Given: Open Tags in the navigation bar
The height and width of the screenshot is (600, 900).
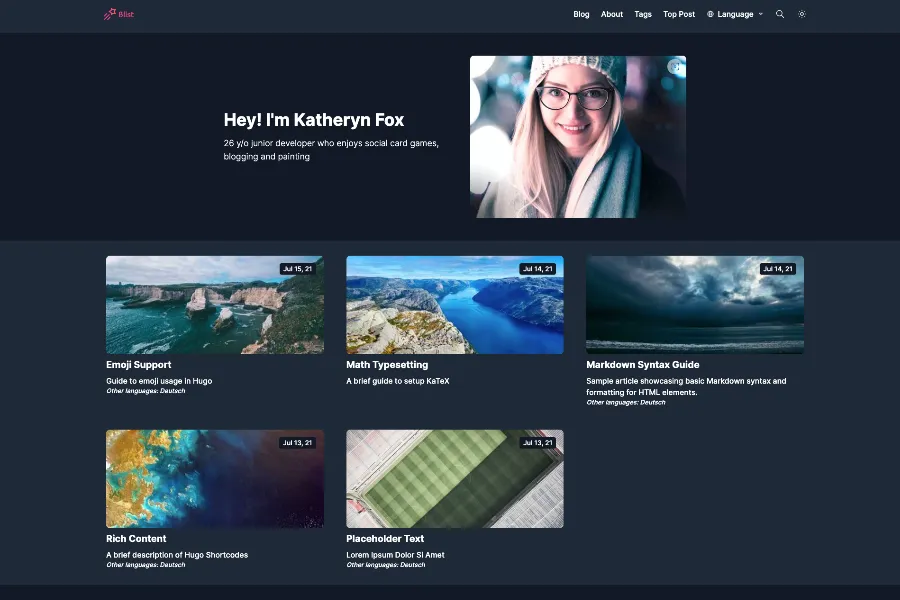Looking at the screenshot, I should pyautogui.click(x=643, y=14).
